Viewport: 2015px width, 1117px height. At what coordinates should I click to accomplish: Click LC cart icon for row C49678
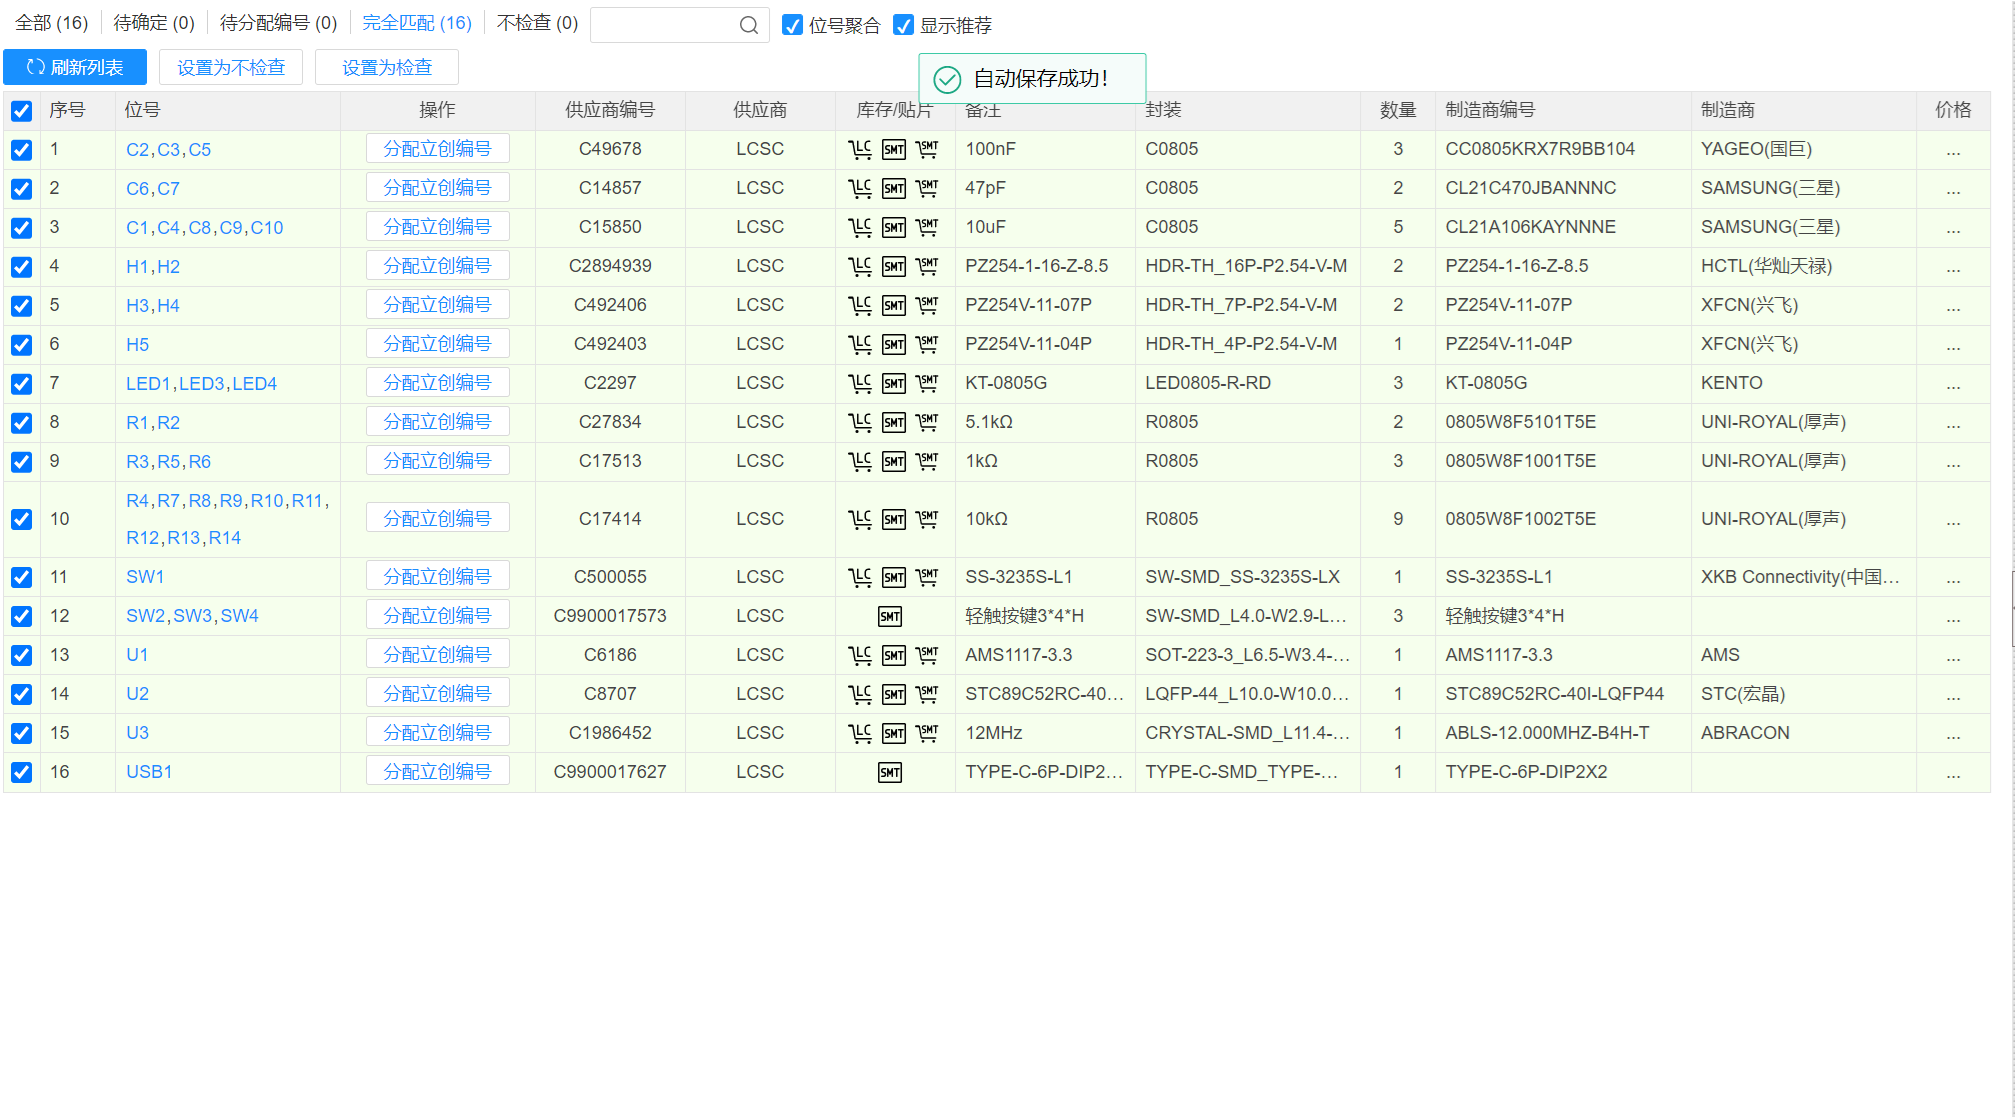859,150
